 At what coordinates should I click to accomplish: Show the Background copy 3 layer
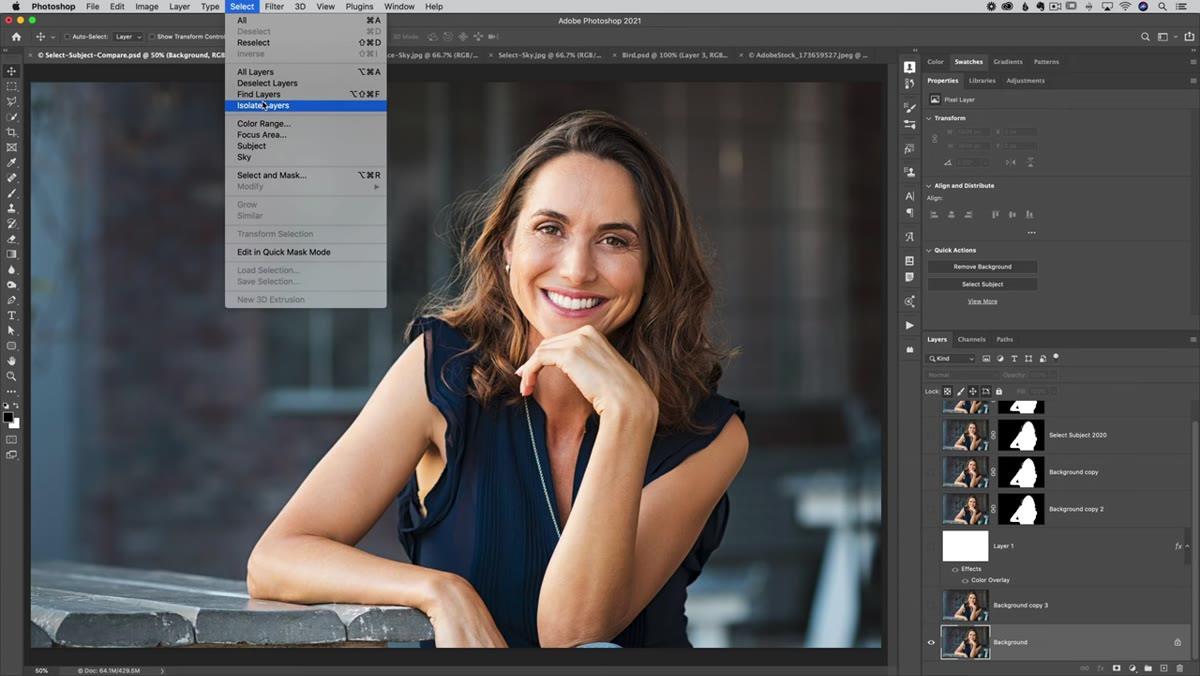(x=931, y=605)
